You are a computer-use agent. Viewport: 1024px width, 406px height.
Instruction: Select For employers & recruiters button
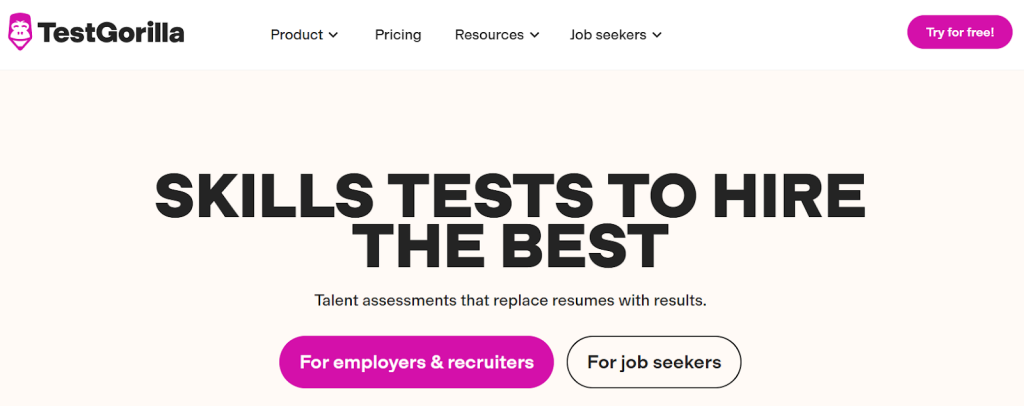[x=416, y=362]
